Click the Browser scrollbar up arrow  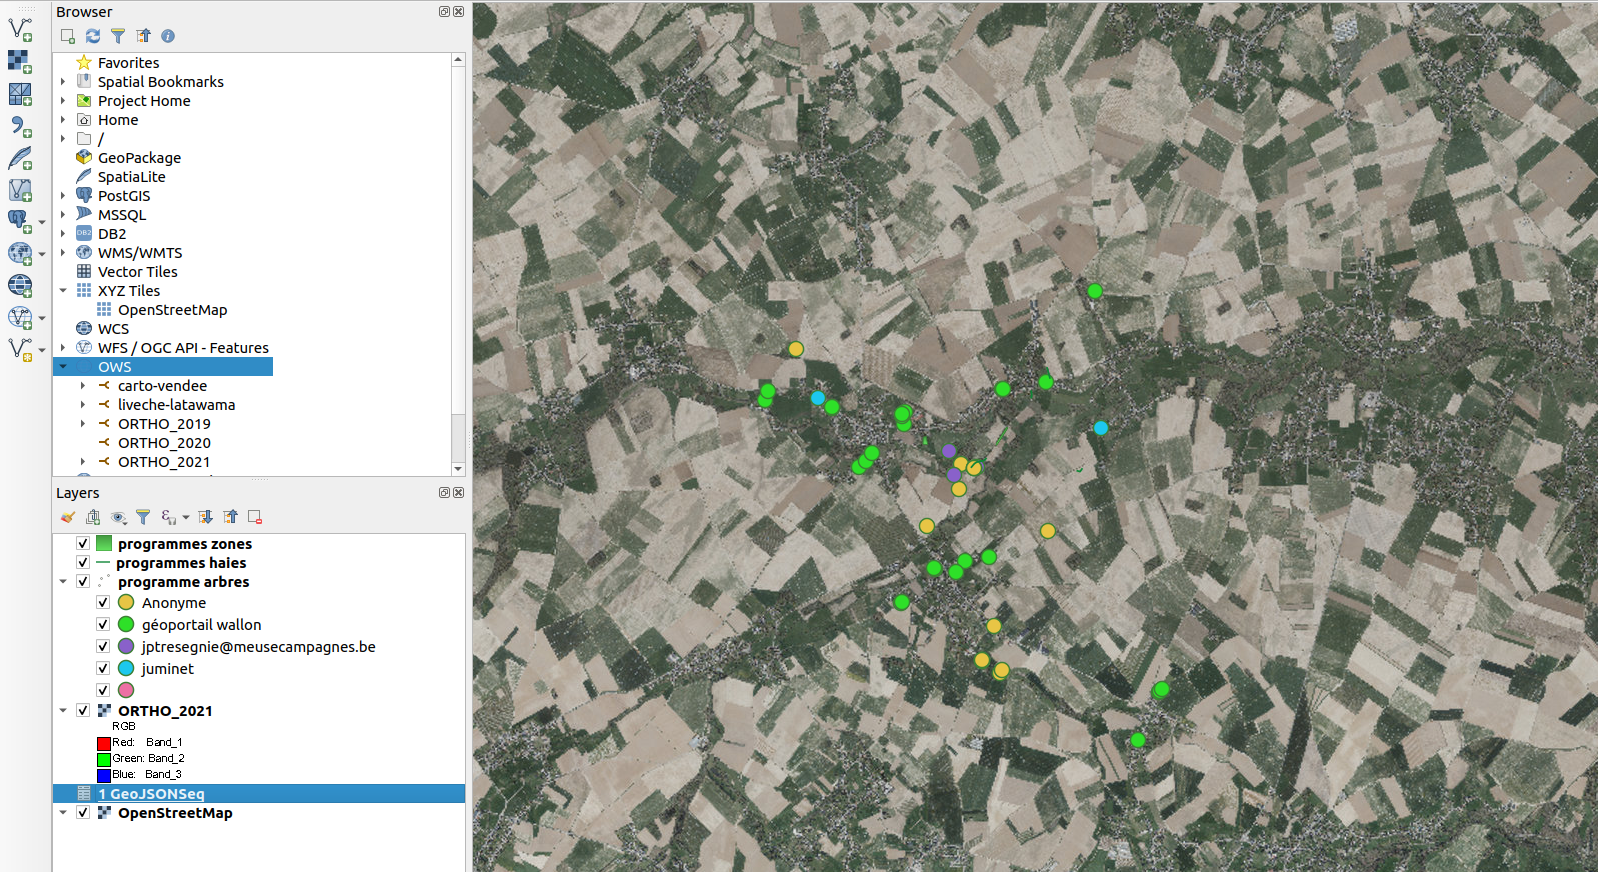click(x=458, y=60)
